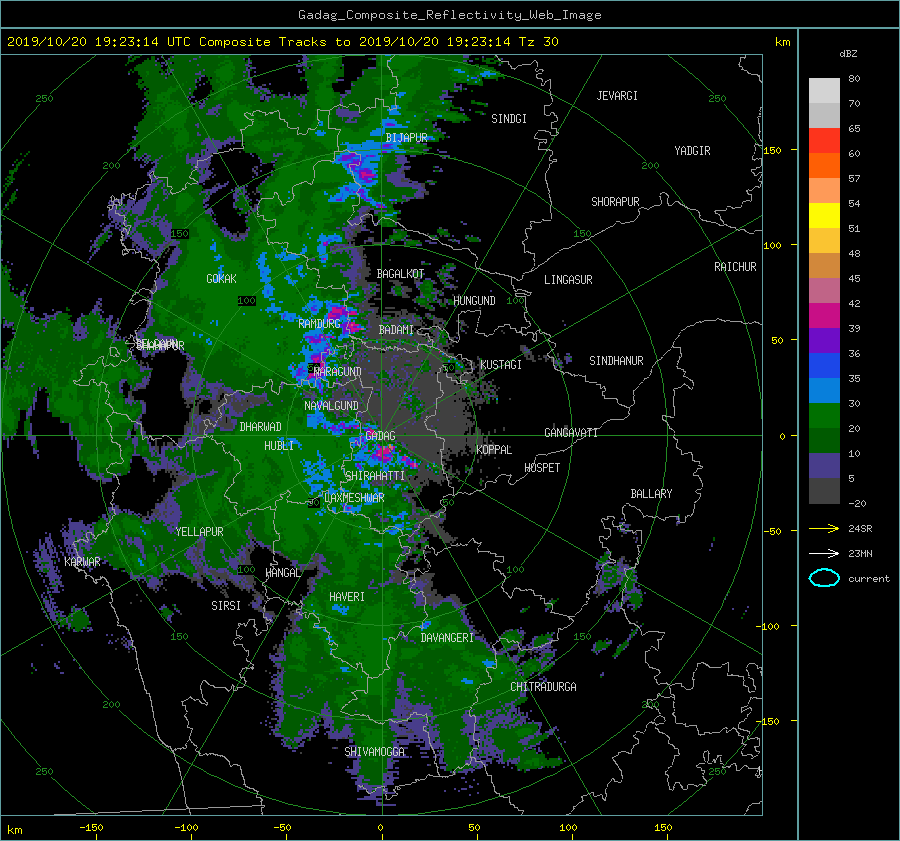Click the YELLAPUR place label

point(199,532)
